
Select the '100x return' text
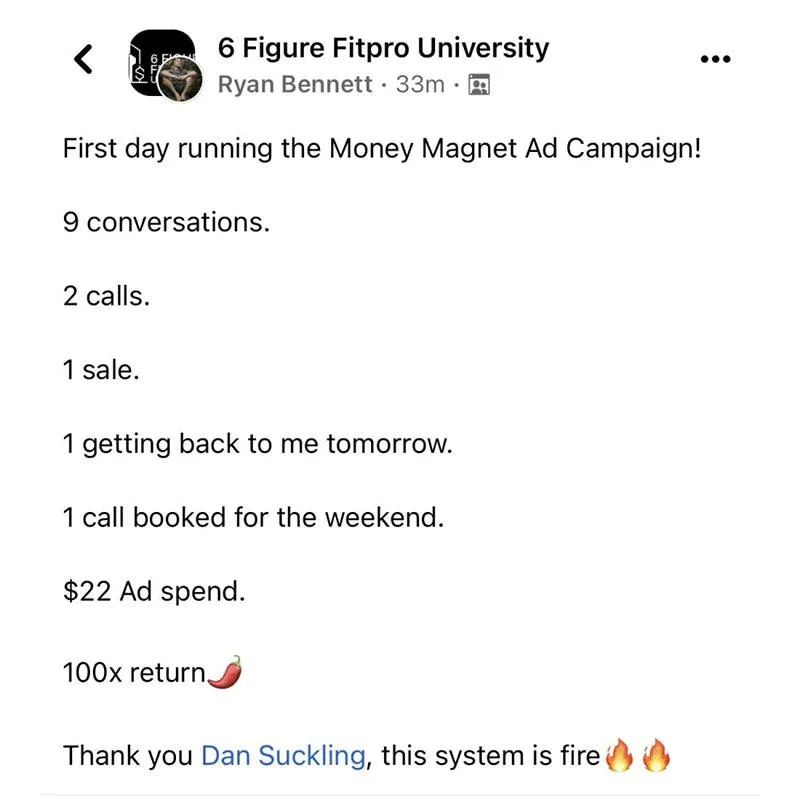point(134,672)
